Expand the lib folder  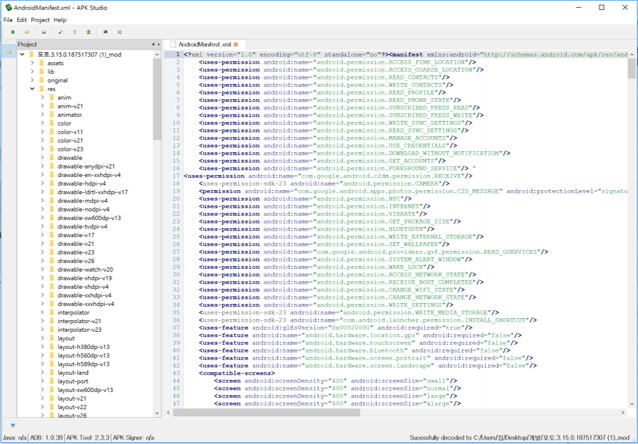coord(32,72)
